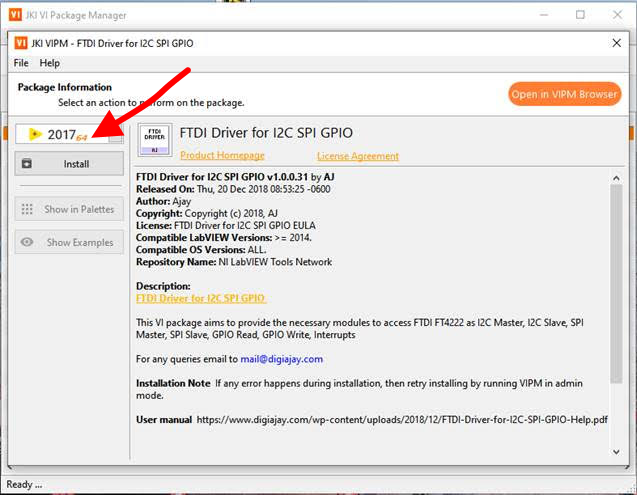Open the File menu
This screenshot has height=495, width=637.
(x=21, y=63)
